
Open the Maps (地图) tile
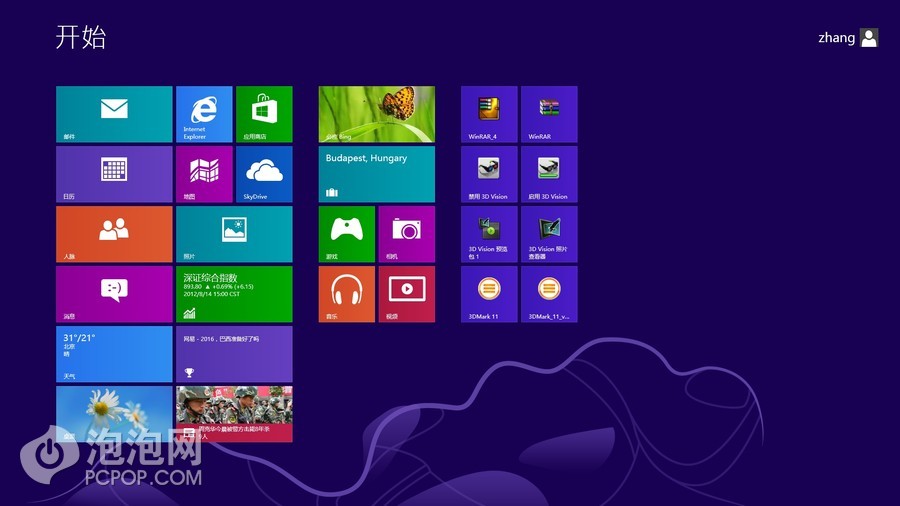[204, 174]
